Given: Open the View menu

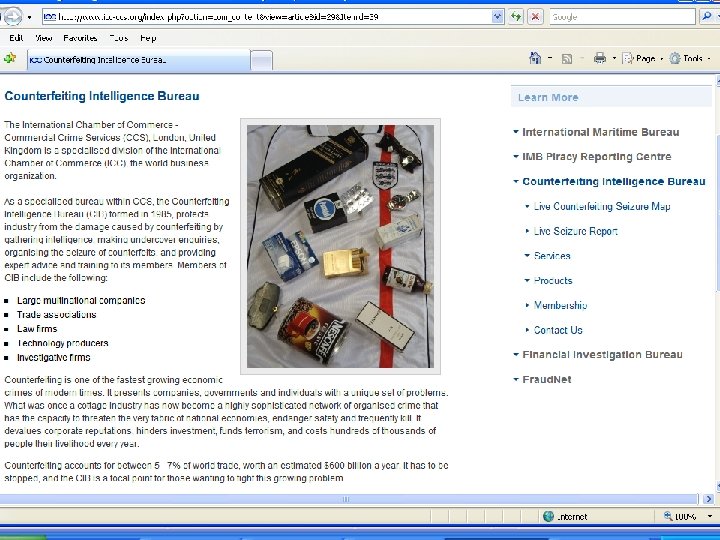Looking at the screenshot, I should [x=44, y=38].
